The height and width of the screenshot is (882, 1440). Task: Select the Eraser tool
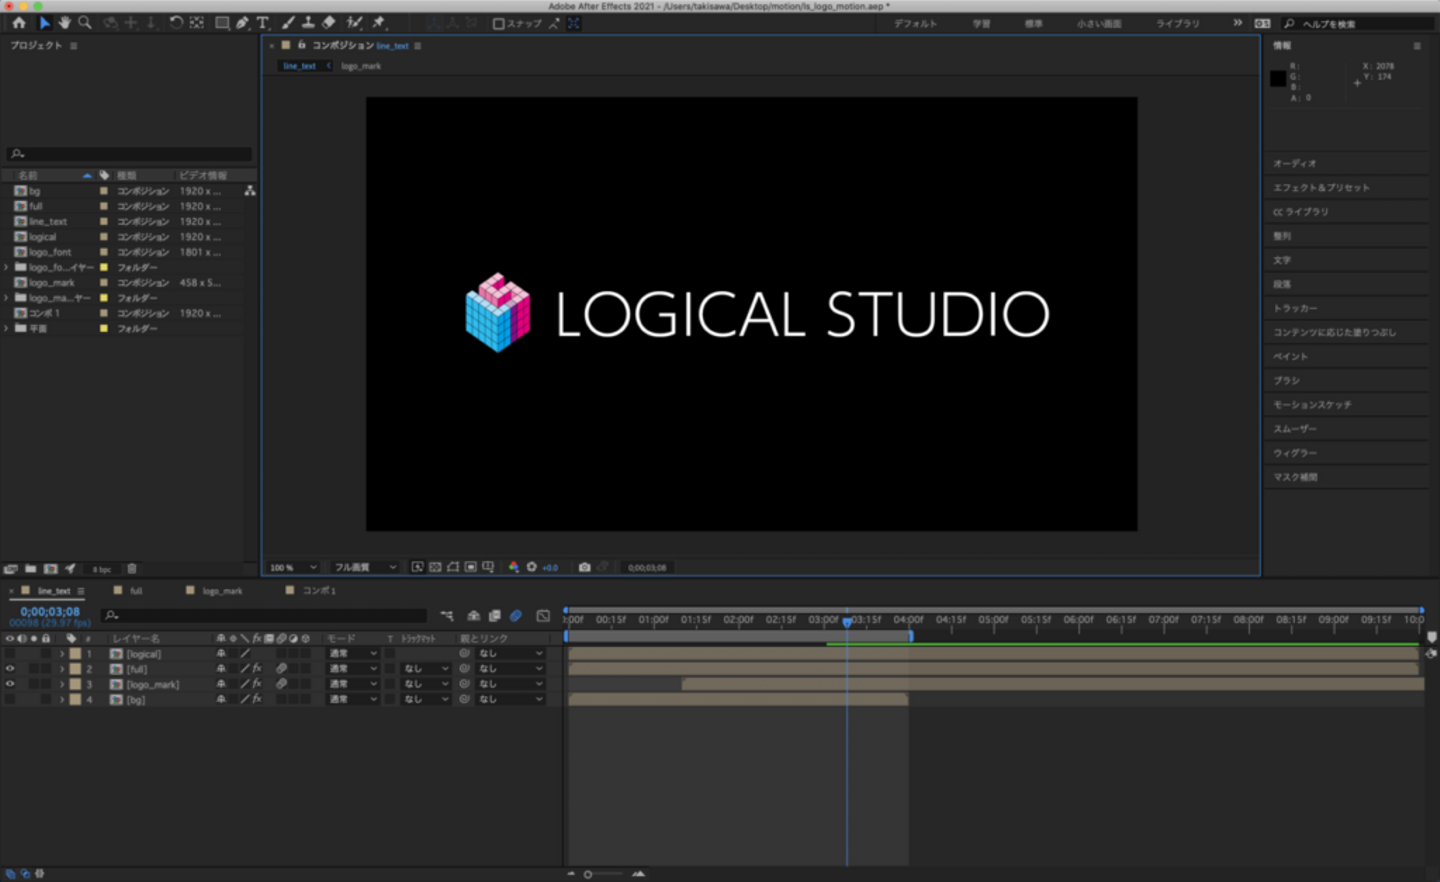(x=329, y=23)
